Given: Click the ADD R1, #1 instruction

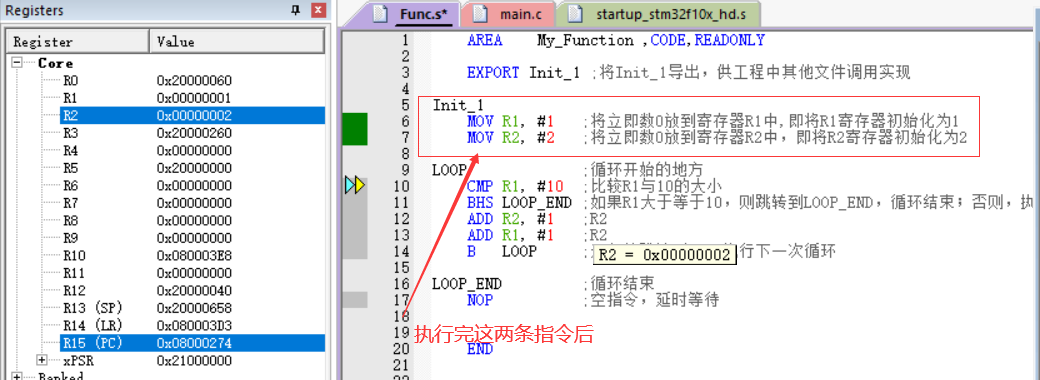Looking at the screenshot, I should point(511,235).
